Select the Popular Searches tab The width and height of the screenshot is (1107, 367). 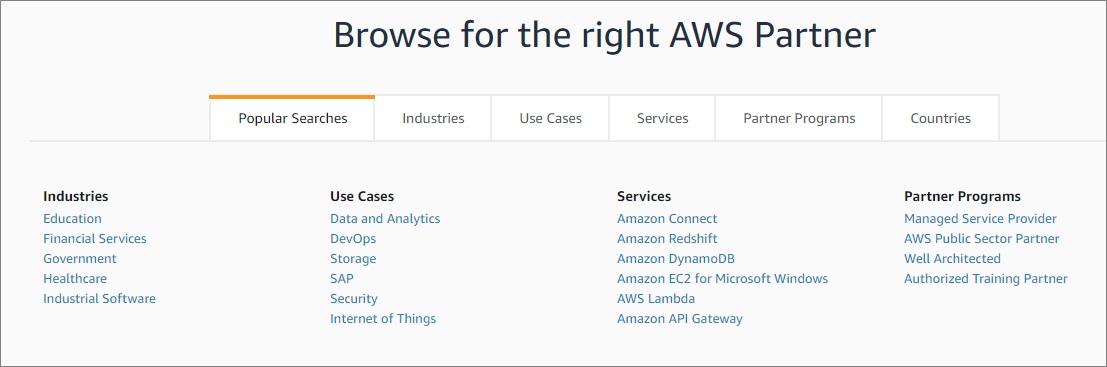(x=292, y=119)
